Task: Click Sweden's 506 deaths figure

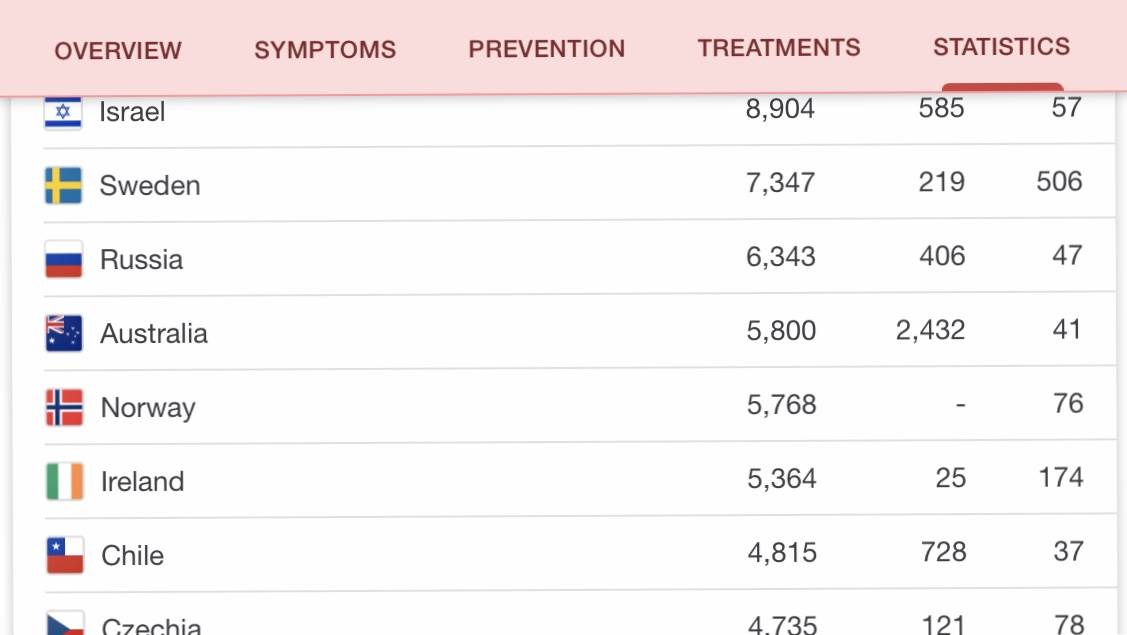Action: (1059, 182)
